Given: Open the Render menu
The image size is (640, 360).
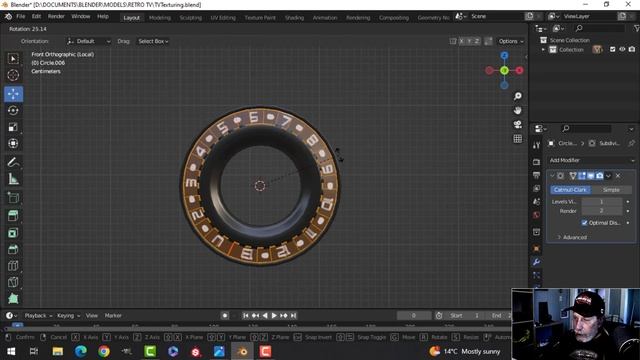Looking at the screenshot, I should coord(56,16).
